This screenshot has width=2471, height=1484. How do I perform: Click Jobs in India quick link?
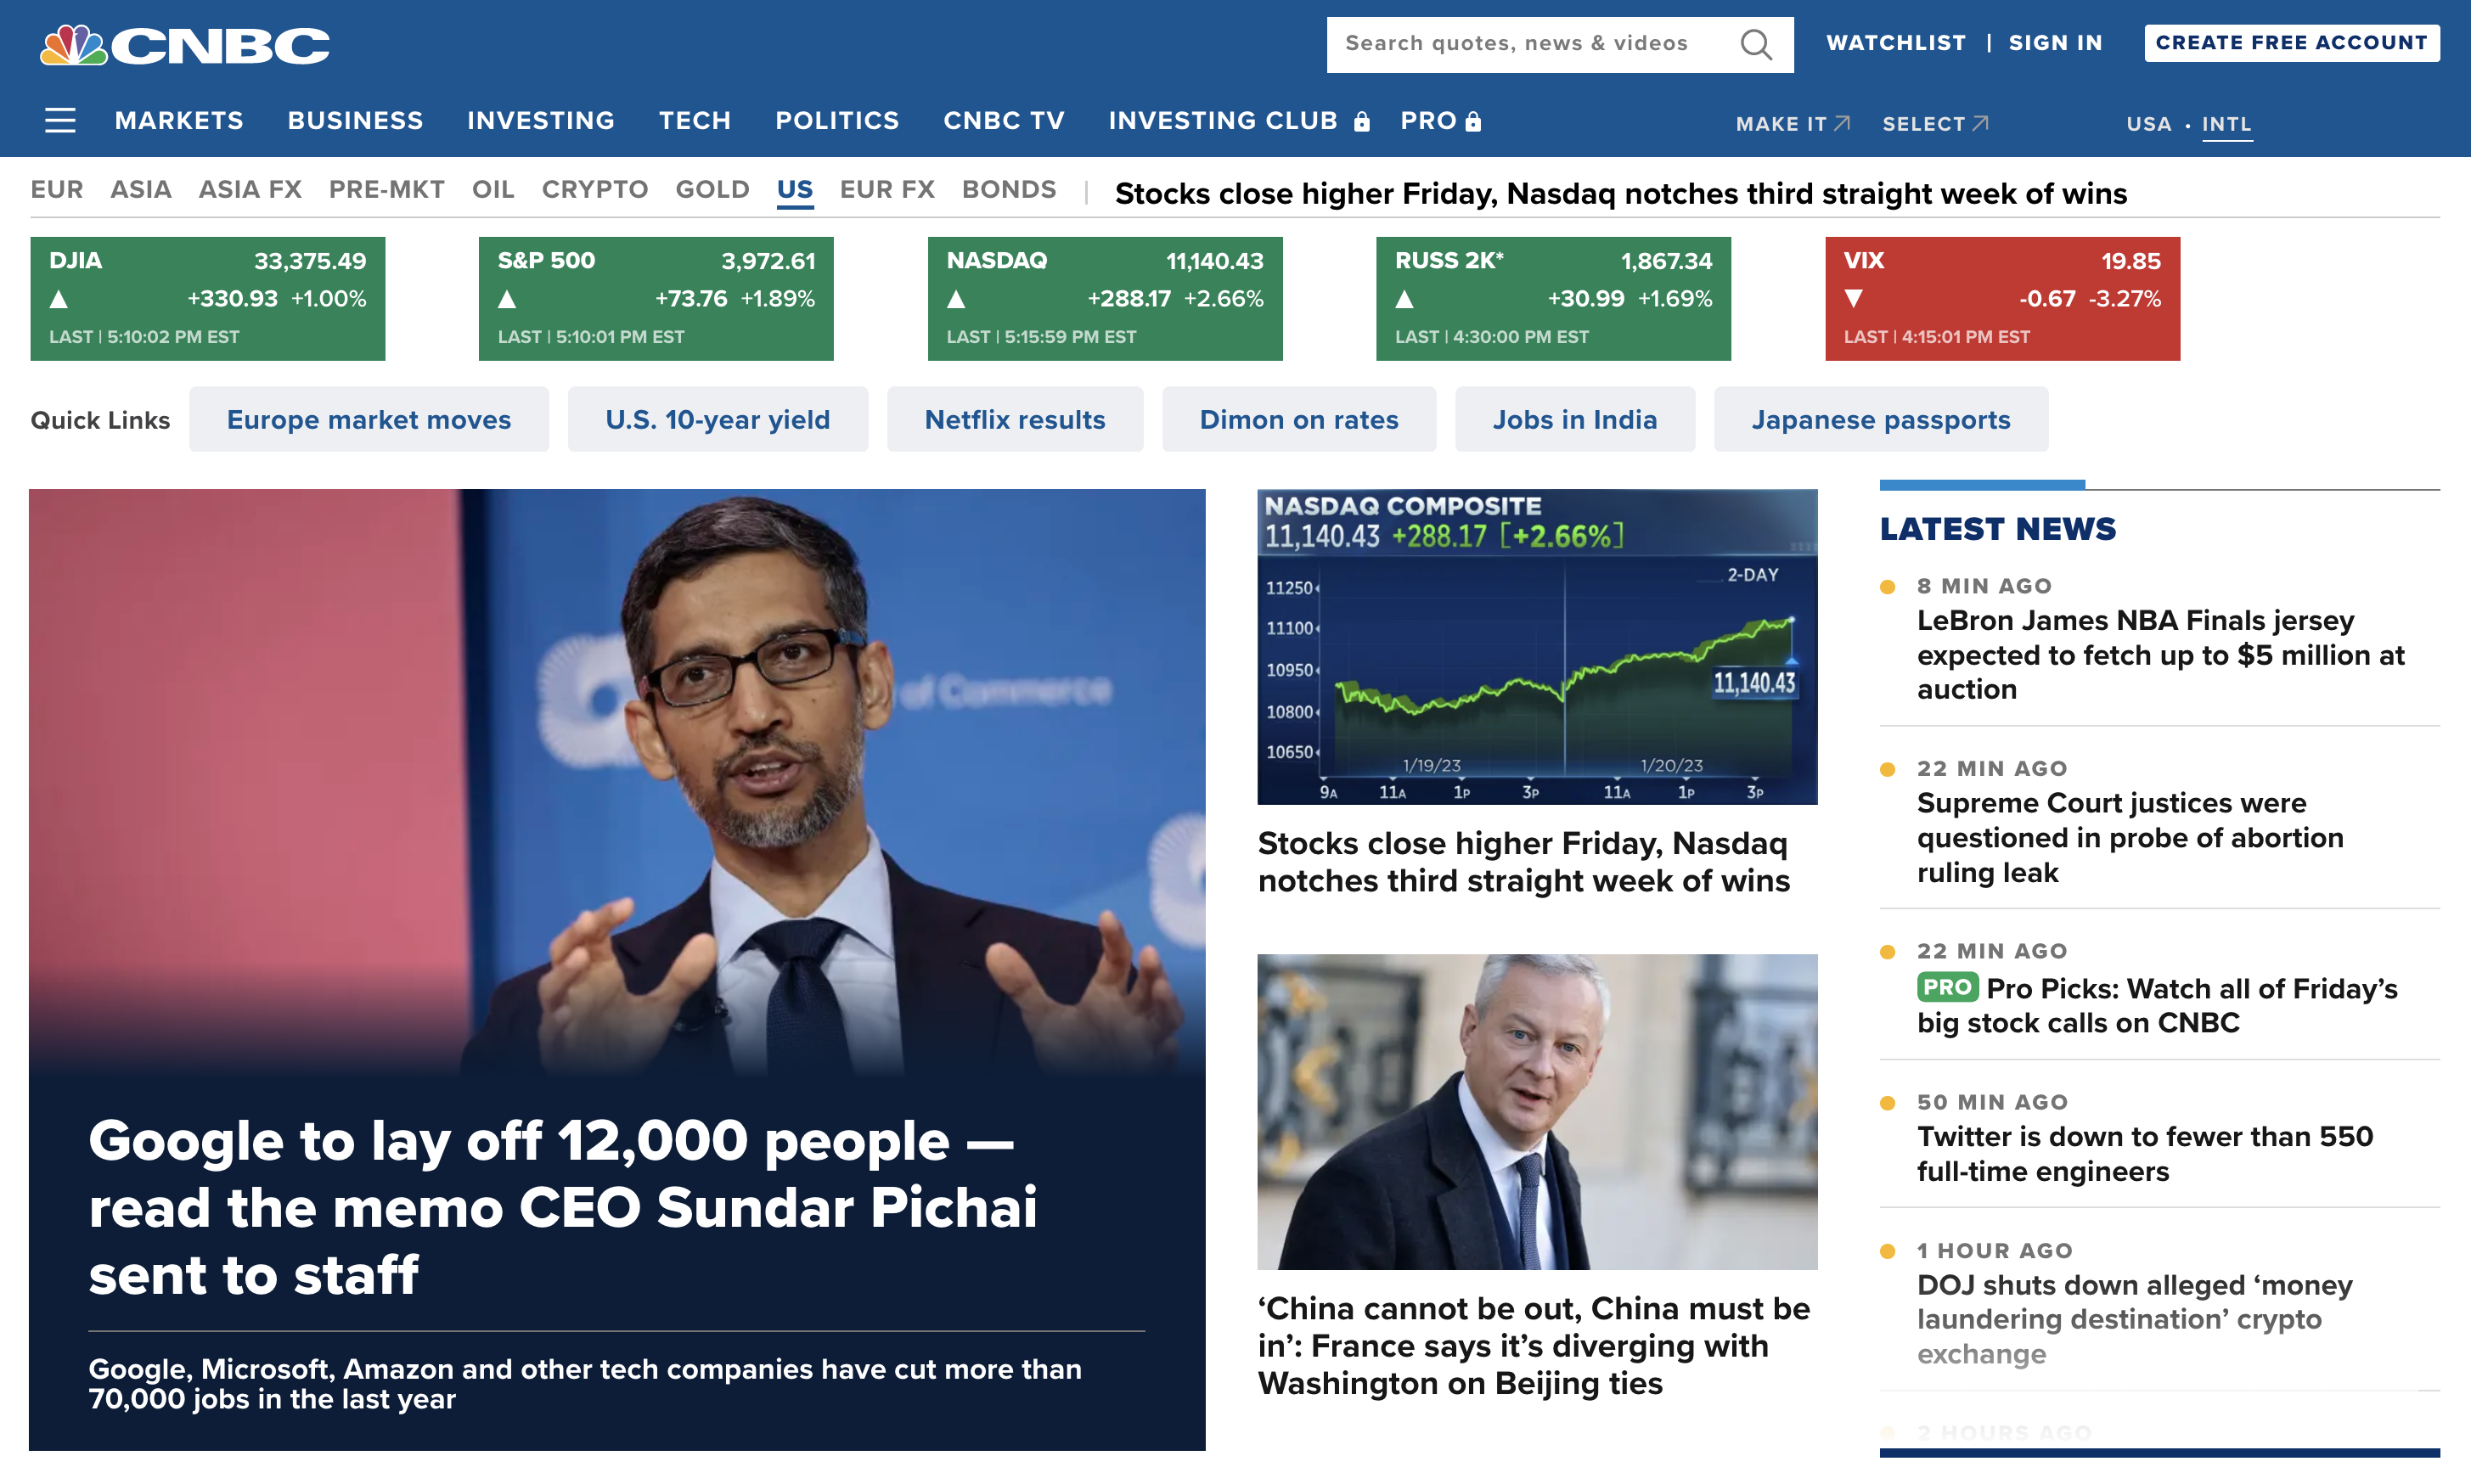click(1575, 419)
